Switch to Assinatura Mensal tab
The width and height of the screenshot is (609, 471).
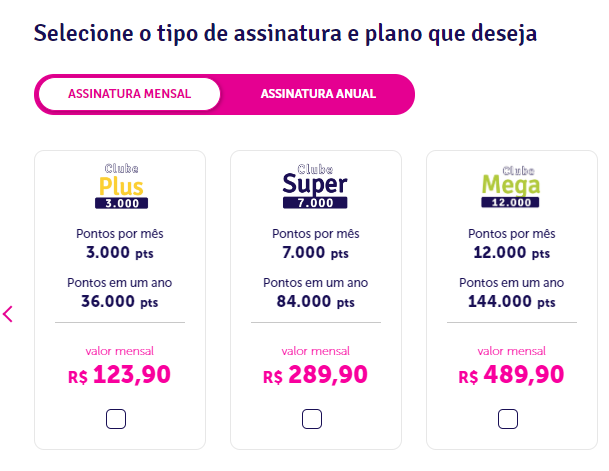click(129, 94)
